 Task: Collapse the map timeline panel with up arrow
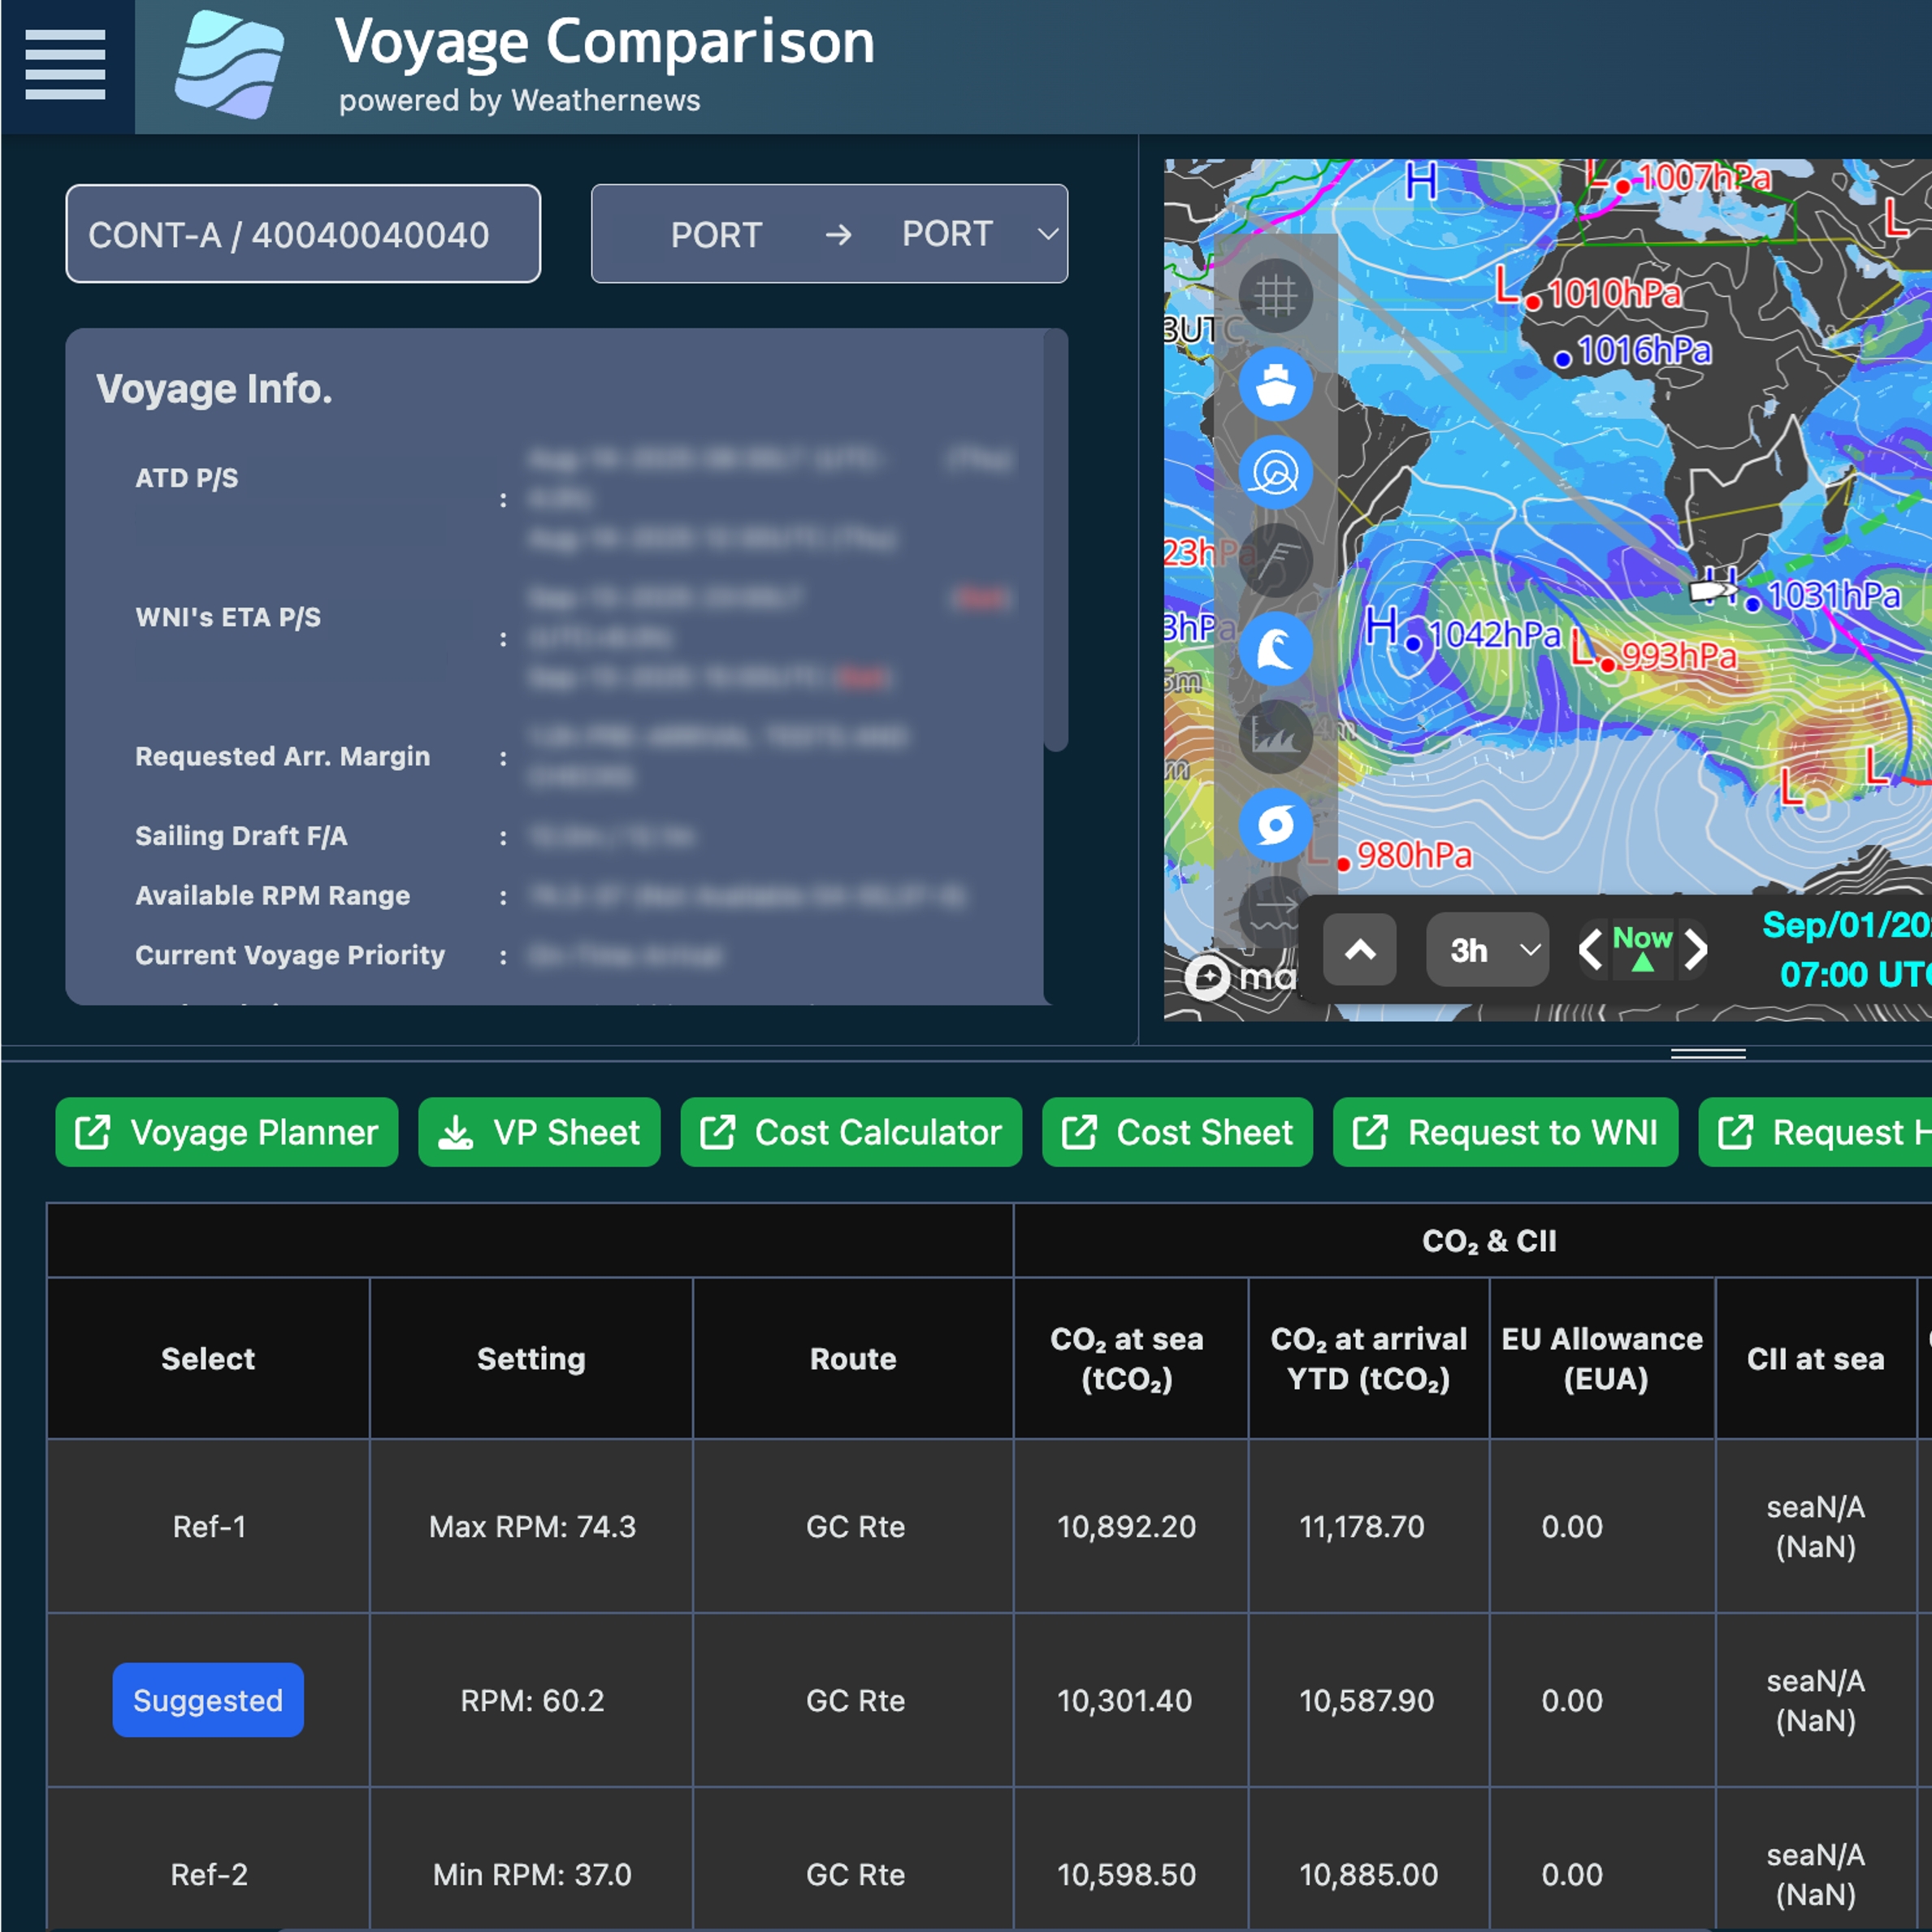(1359, 950)
